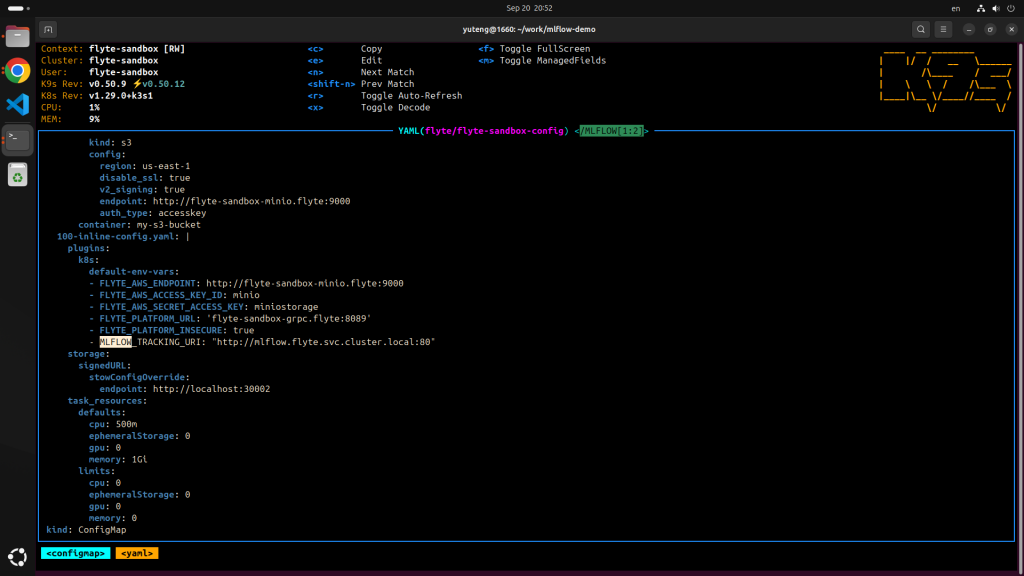Click the 'limits:' line
This screenshot has height=576, width=1024.
tap(97, 472)
